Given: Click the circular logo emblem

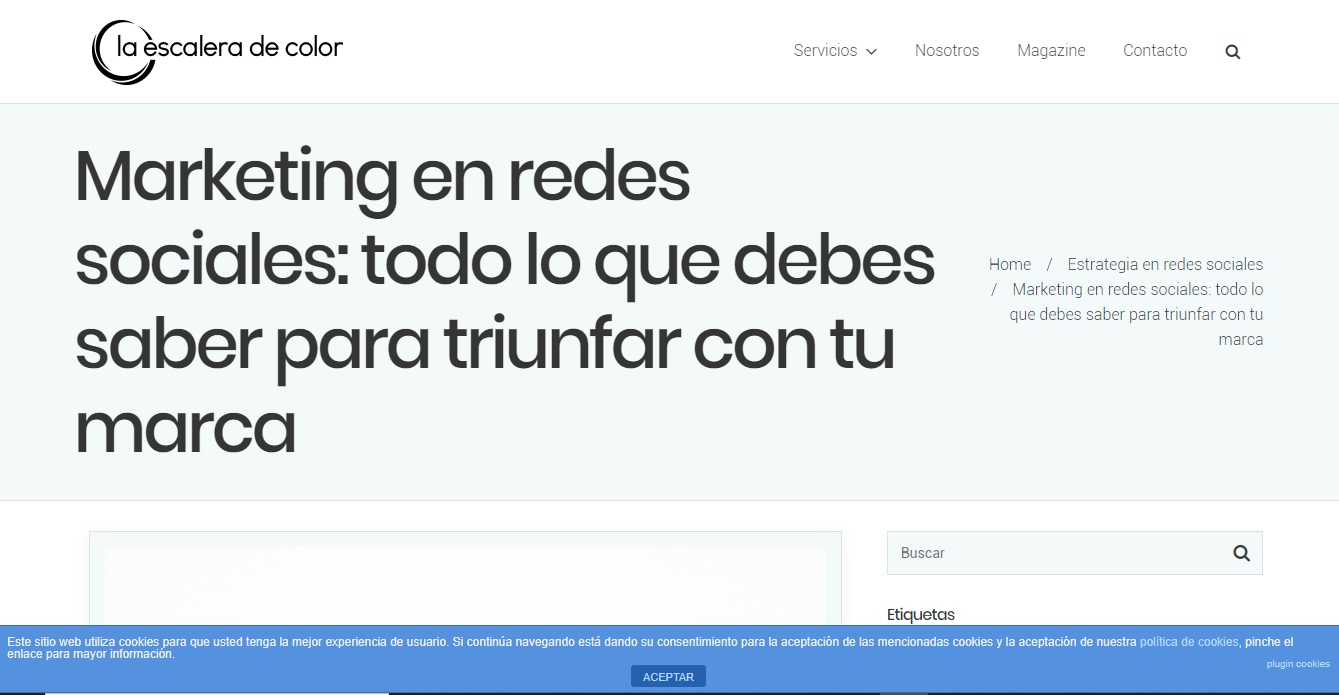Looking at the screenshot, I should [x=122, y=52].
